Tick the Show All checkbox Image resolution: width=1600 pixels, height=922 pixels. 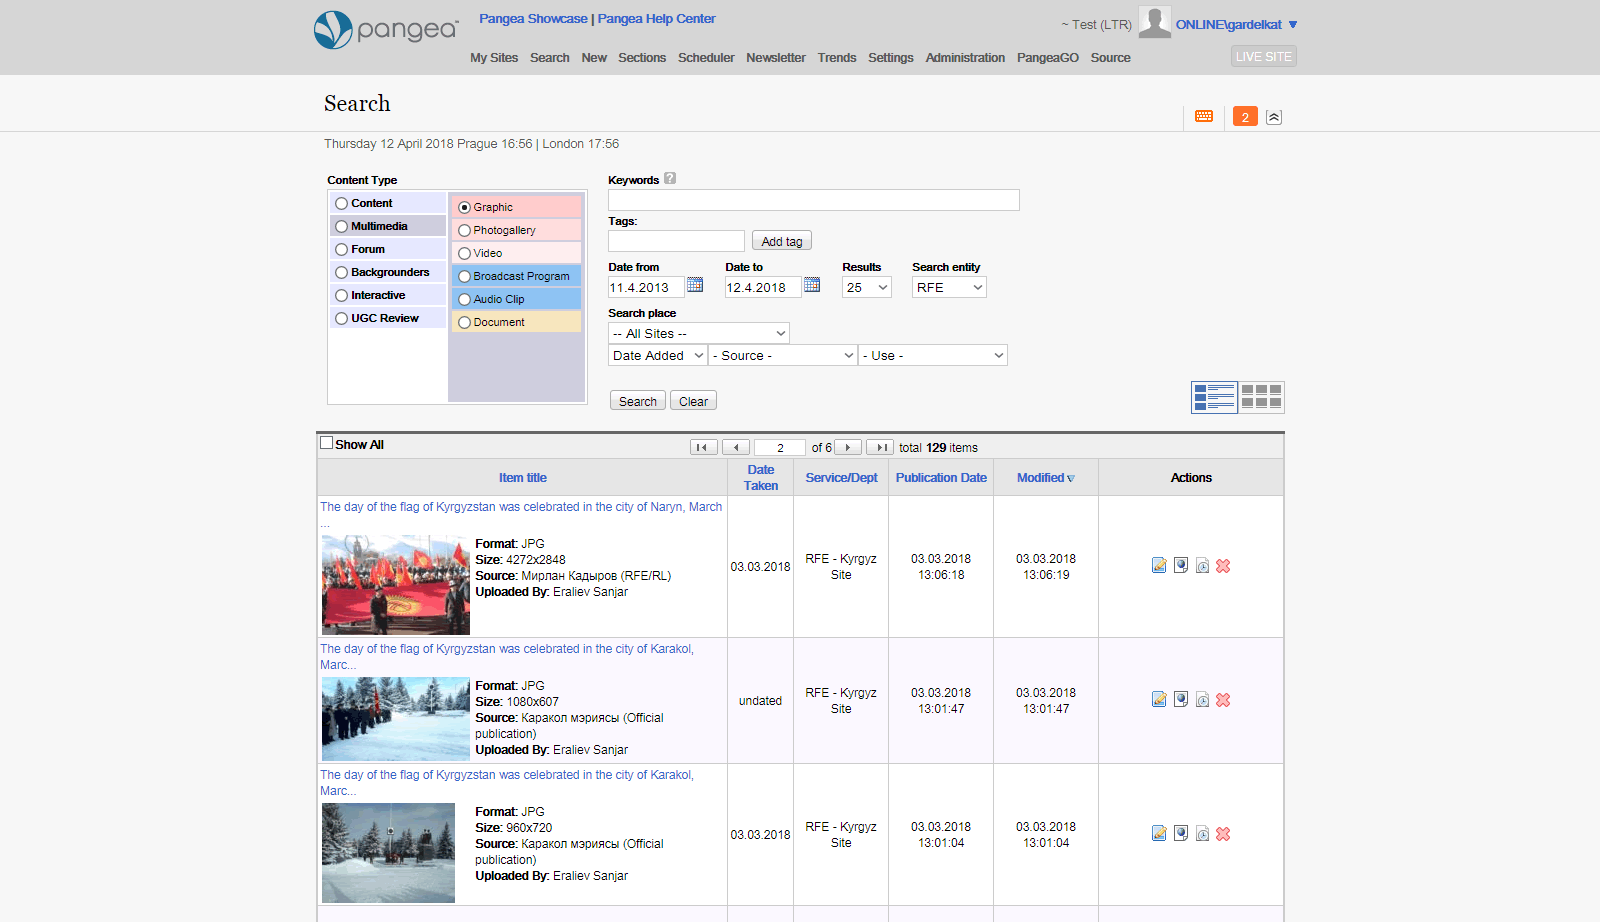tap(326, 443)
